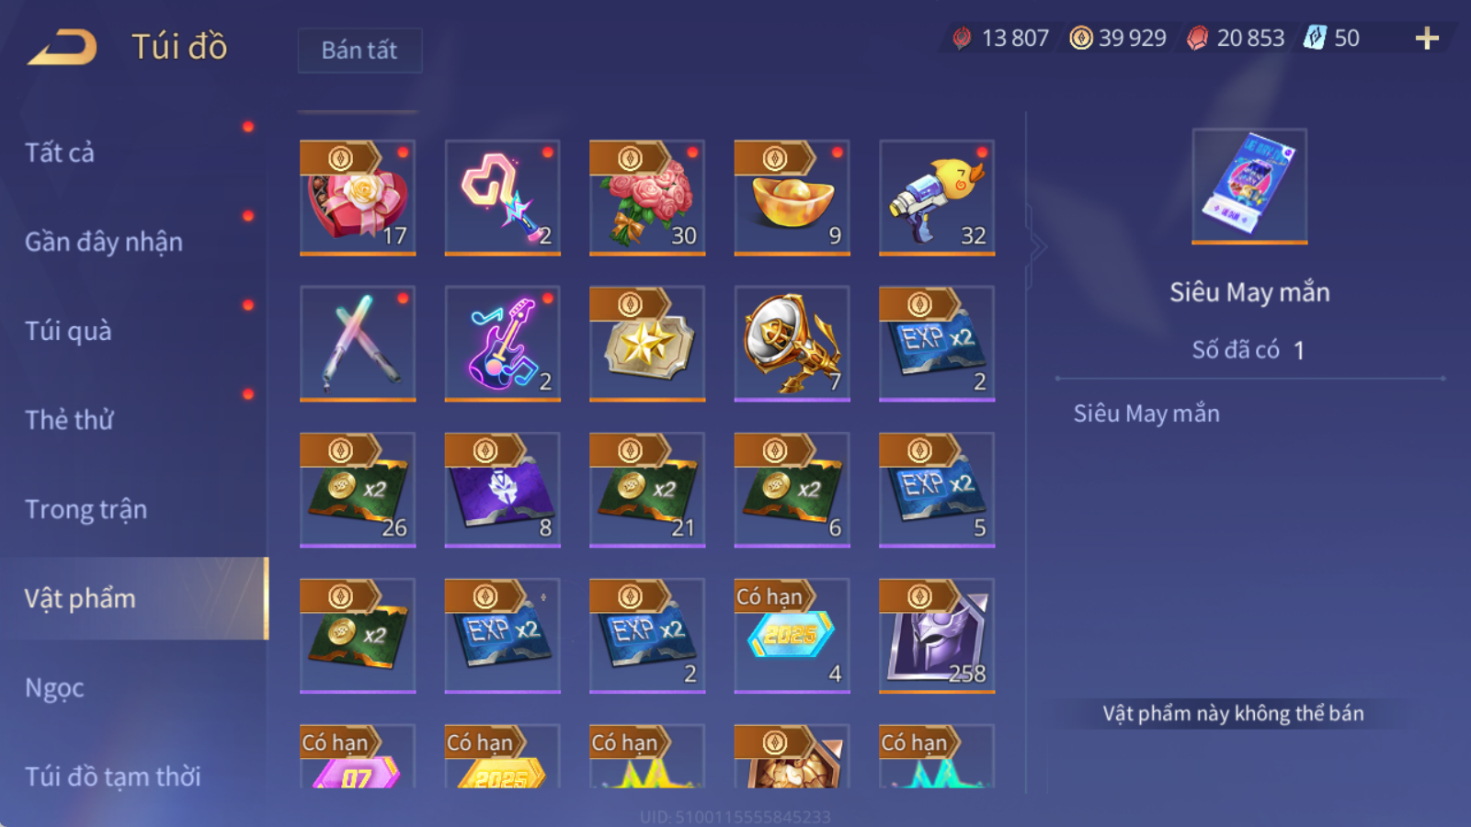Select the crossed light sticks item
Viewport: 1471px width, 827px height.
click(x=358, y=343)
